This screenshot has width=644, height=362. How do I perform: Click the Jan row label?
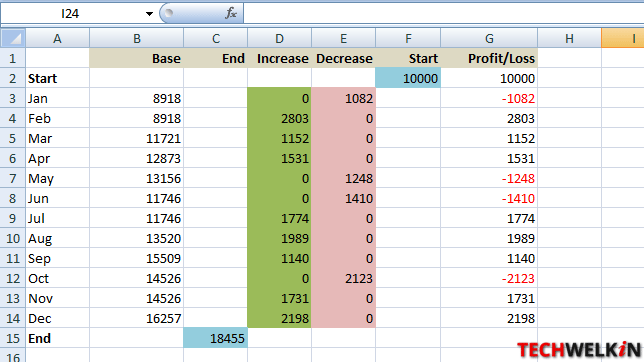38,99
